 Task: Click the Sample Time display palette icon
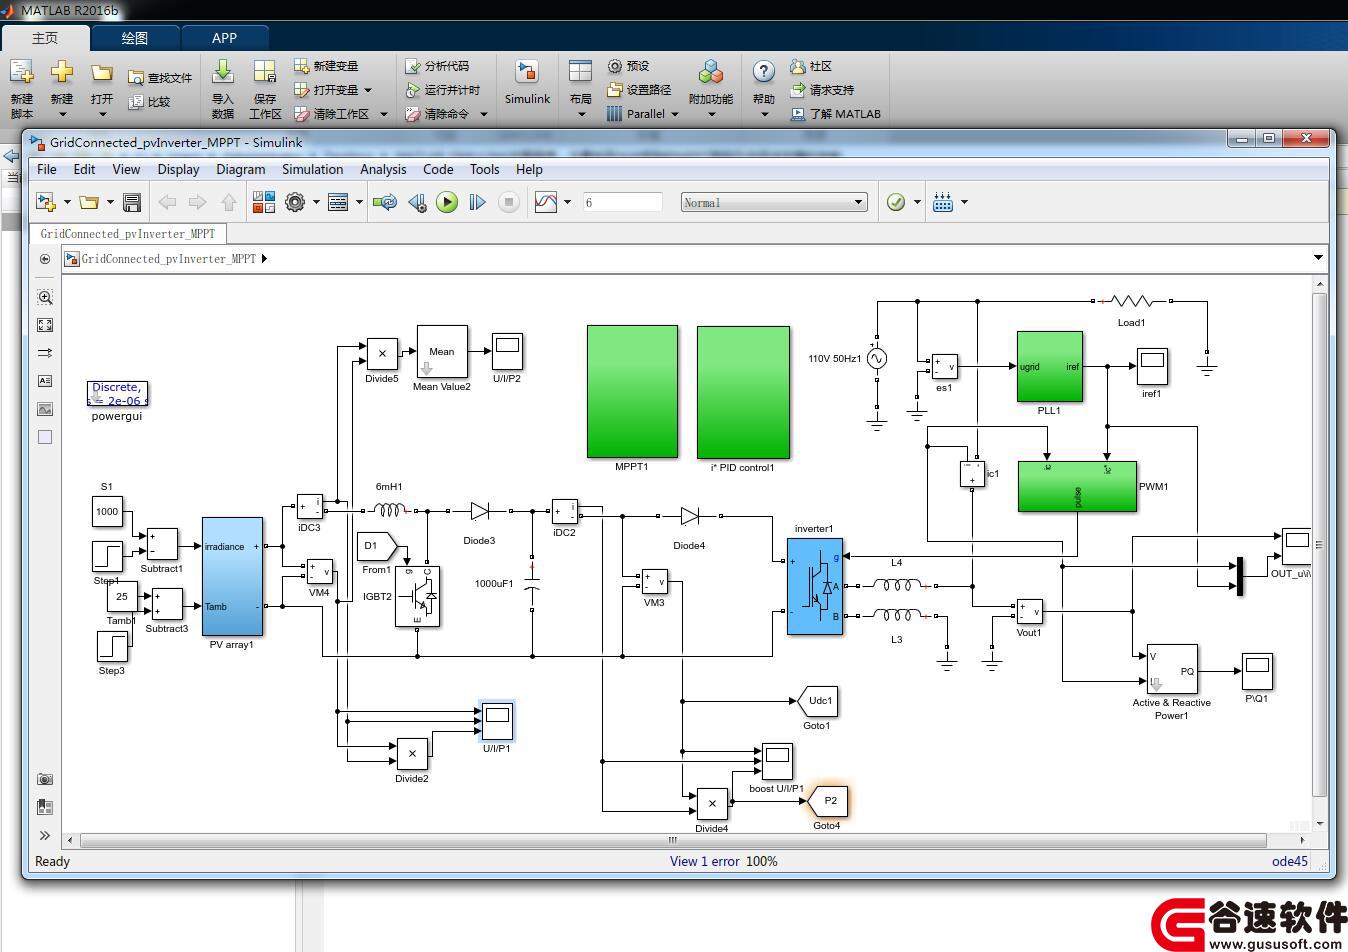pos(45,353)
